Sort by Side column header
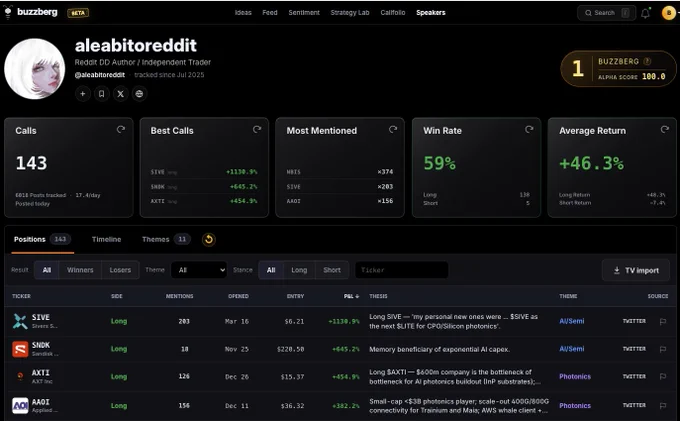The image size is (680, 421). coord(117,296)
